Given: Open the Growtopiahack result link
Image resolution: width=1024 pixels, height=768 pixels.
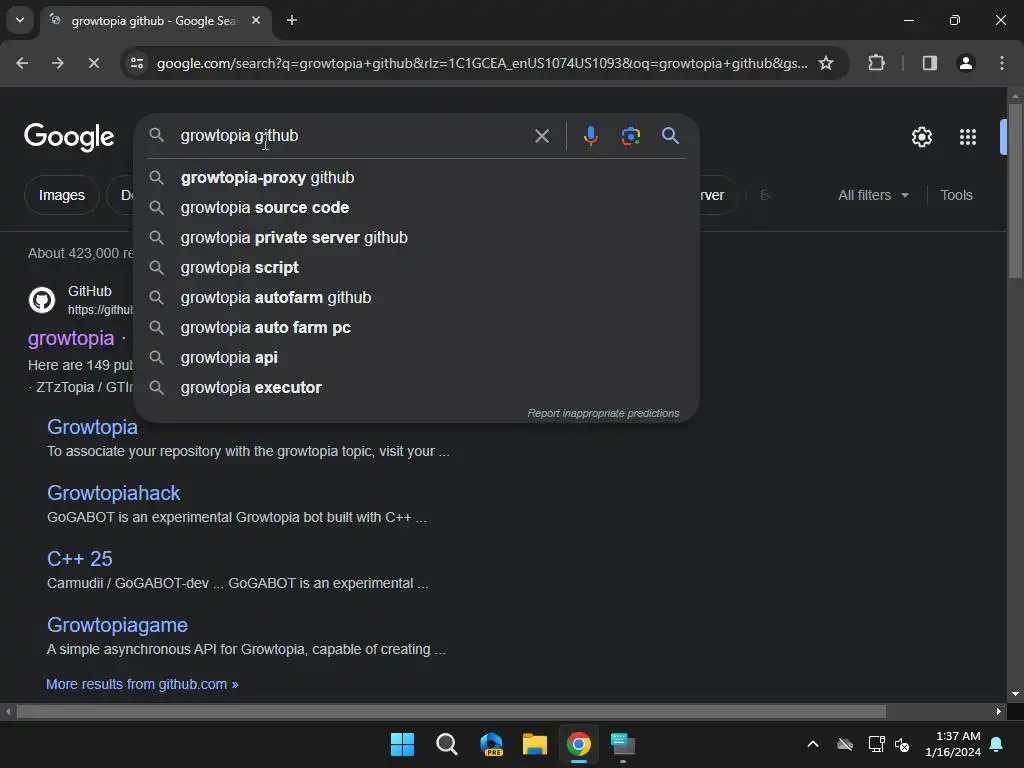Looking at the screenshot, I should (114, 493).
